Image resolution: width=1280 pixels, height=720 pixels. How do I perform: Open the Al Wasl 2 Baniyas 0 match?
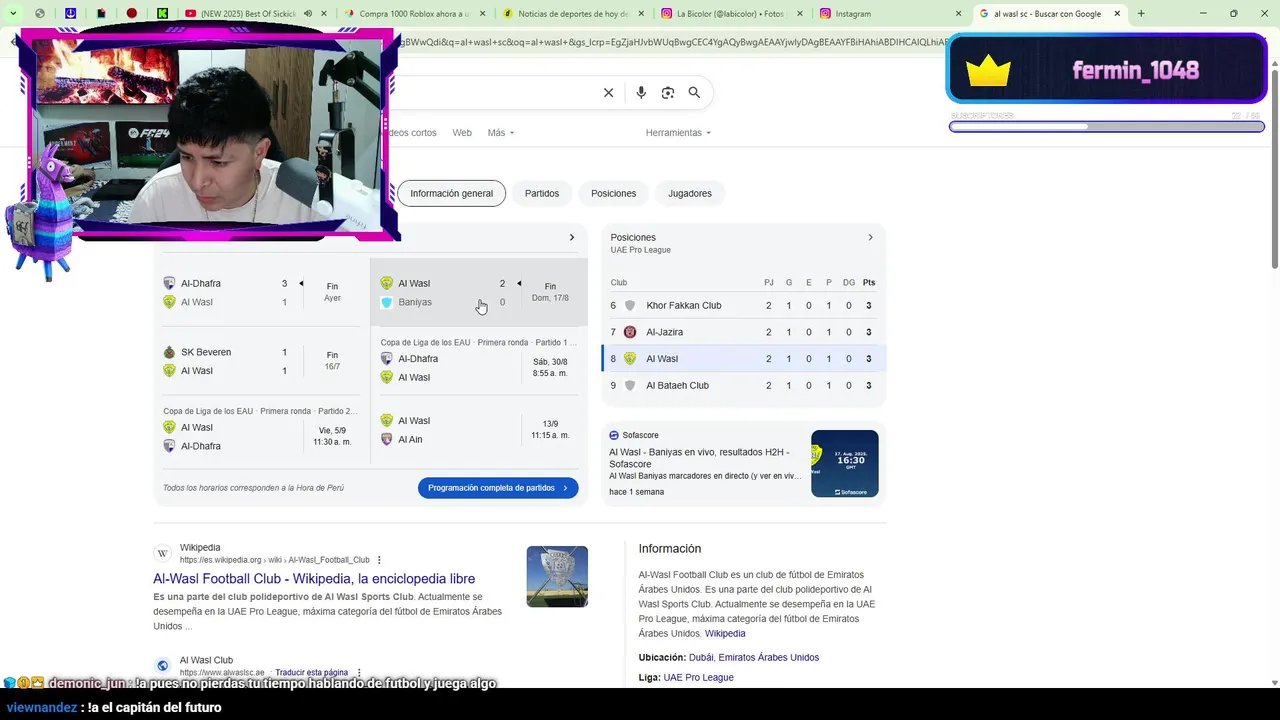click(479, 293)
